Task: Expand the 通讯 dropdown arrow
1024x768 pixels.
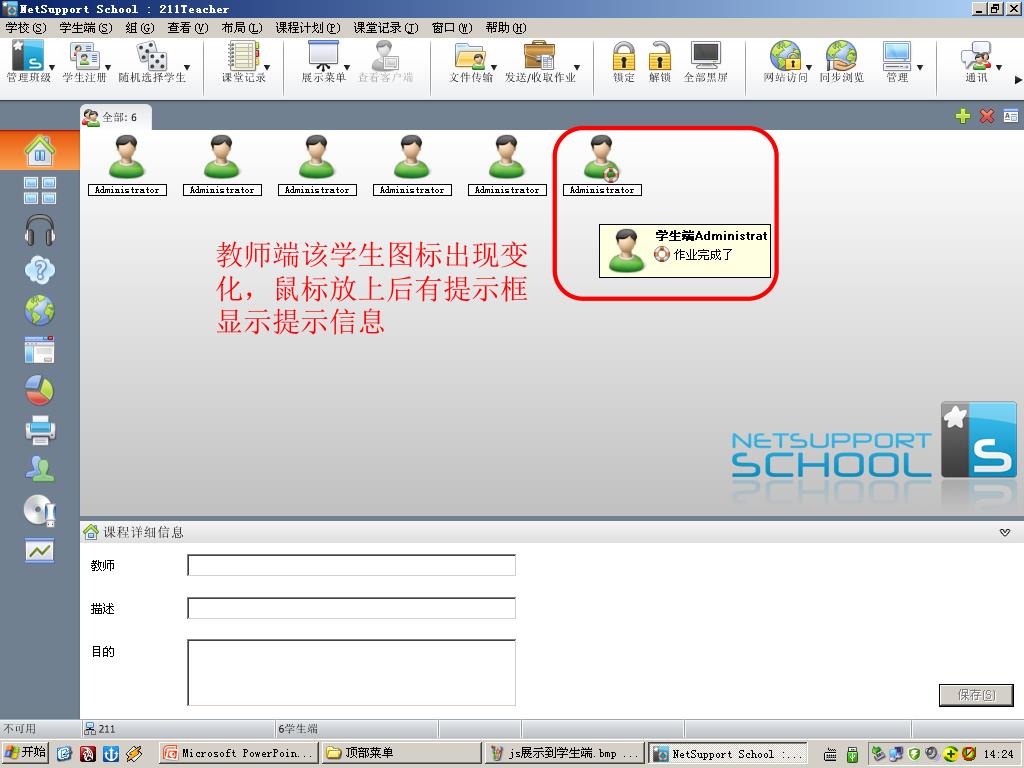Action: tap(999, 67)
